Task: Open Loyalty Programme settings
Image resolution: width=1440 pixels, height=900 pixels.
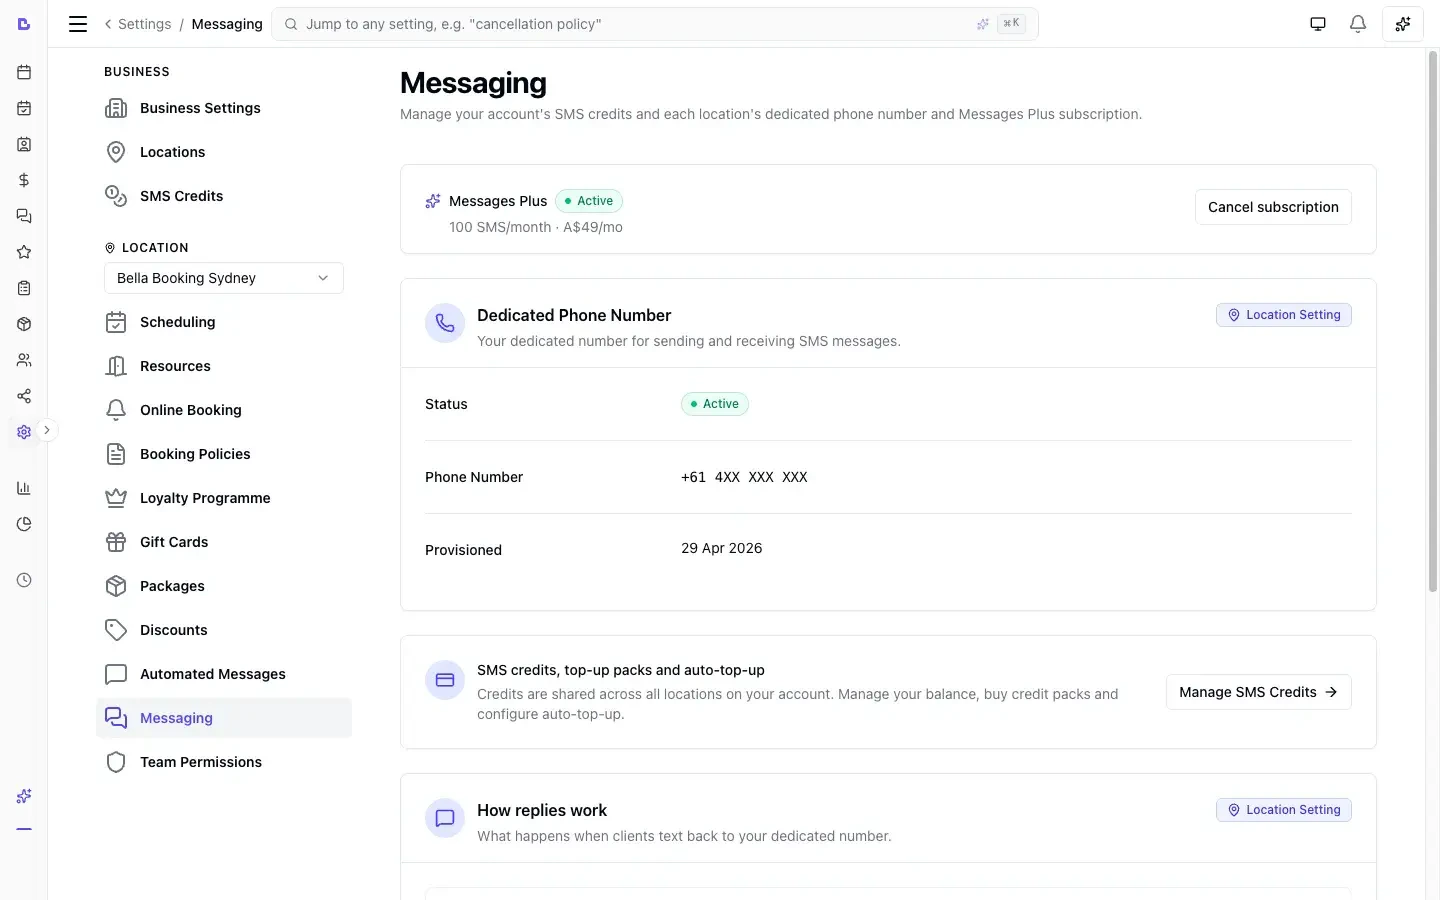Action: point(224,498)
